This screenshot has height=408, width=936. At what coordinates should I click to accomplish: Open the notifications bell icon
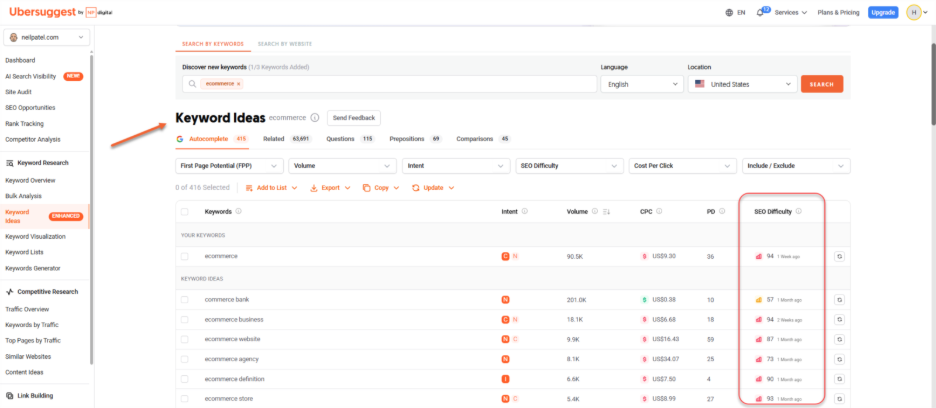click(x=759, y=13)
